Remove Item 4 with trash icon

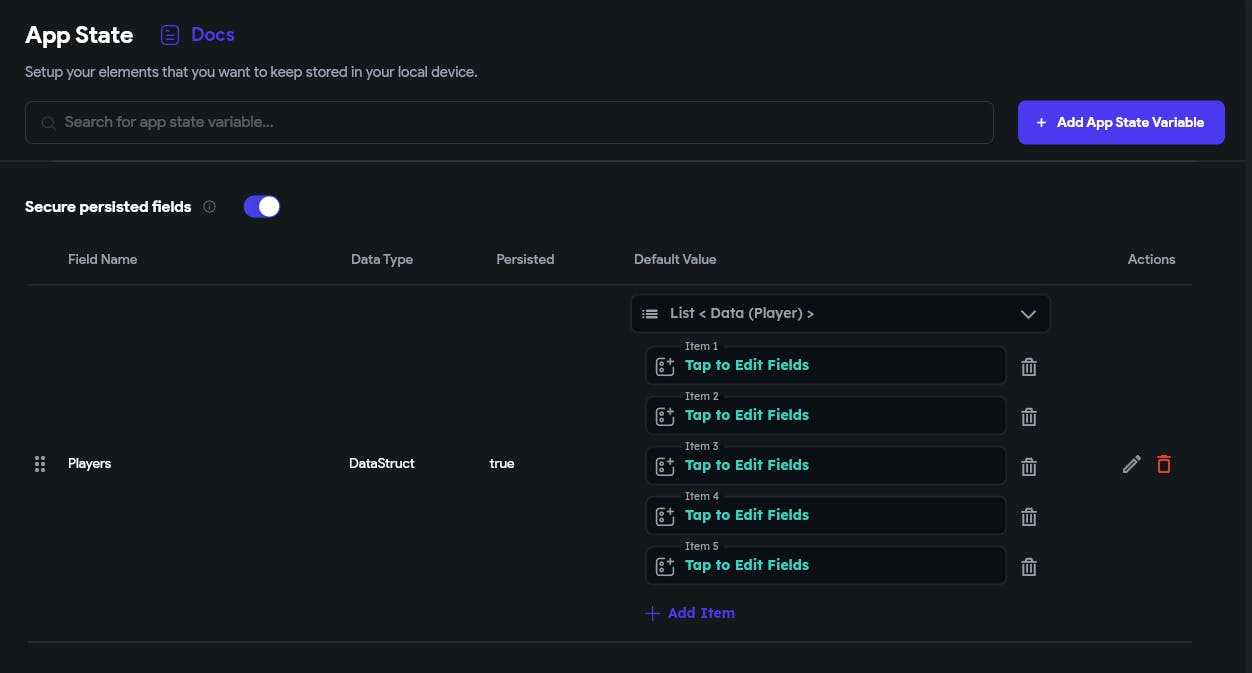pyautogui.click(x=1028, y=517)
